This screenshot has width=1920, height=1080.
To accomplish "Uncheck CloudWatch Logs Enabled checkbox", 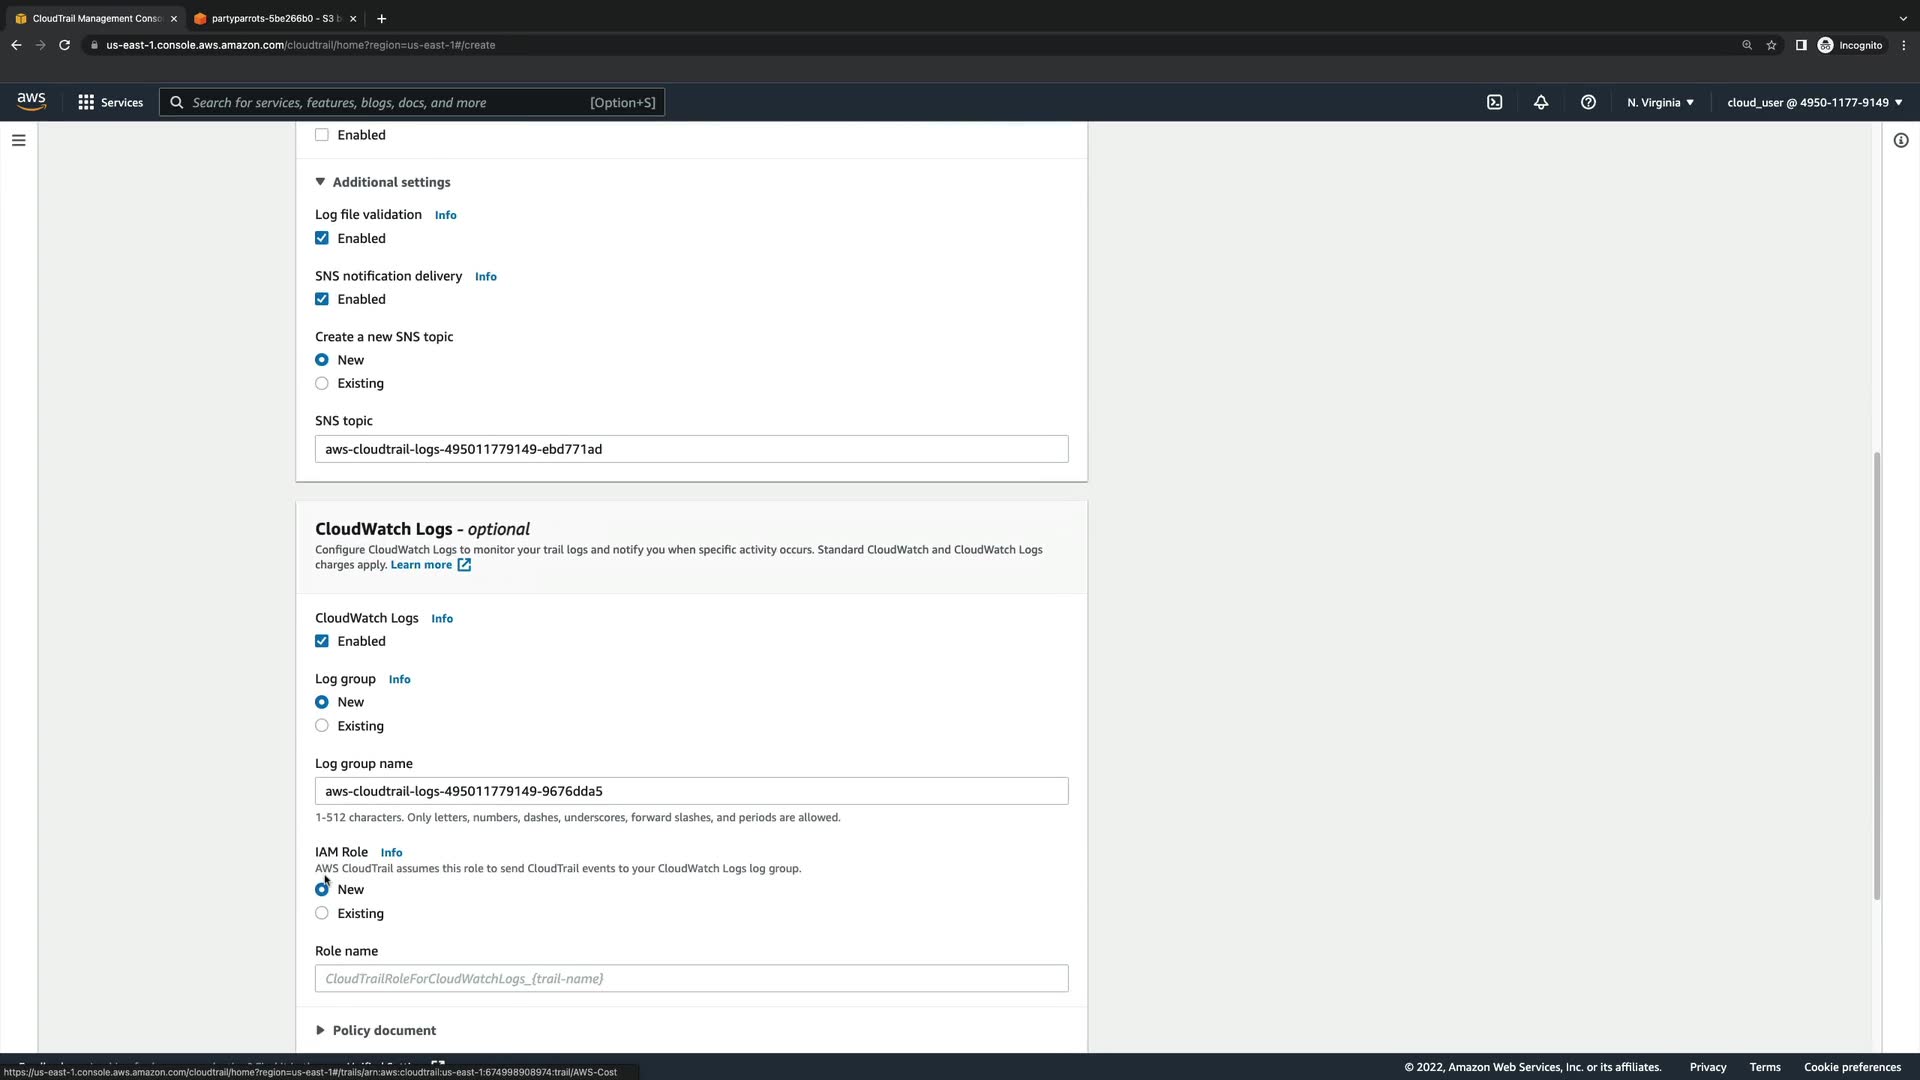I will tap(322, 641).
